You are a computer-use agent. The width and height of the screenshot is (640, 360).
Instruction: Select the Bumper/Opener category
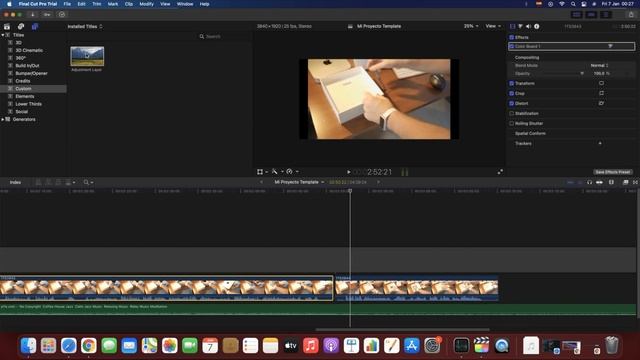(31, 73)
